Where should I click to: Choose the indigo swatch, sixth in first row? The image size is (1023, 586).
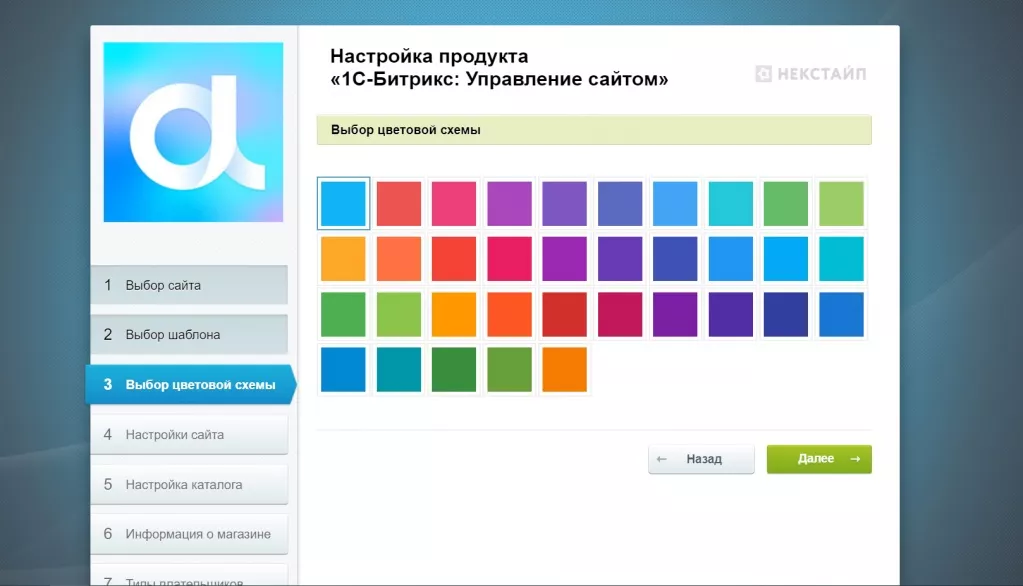pos(620,204)
